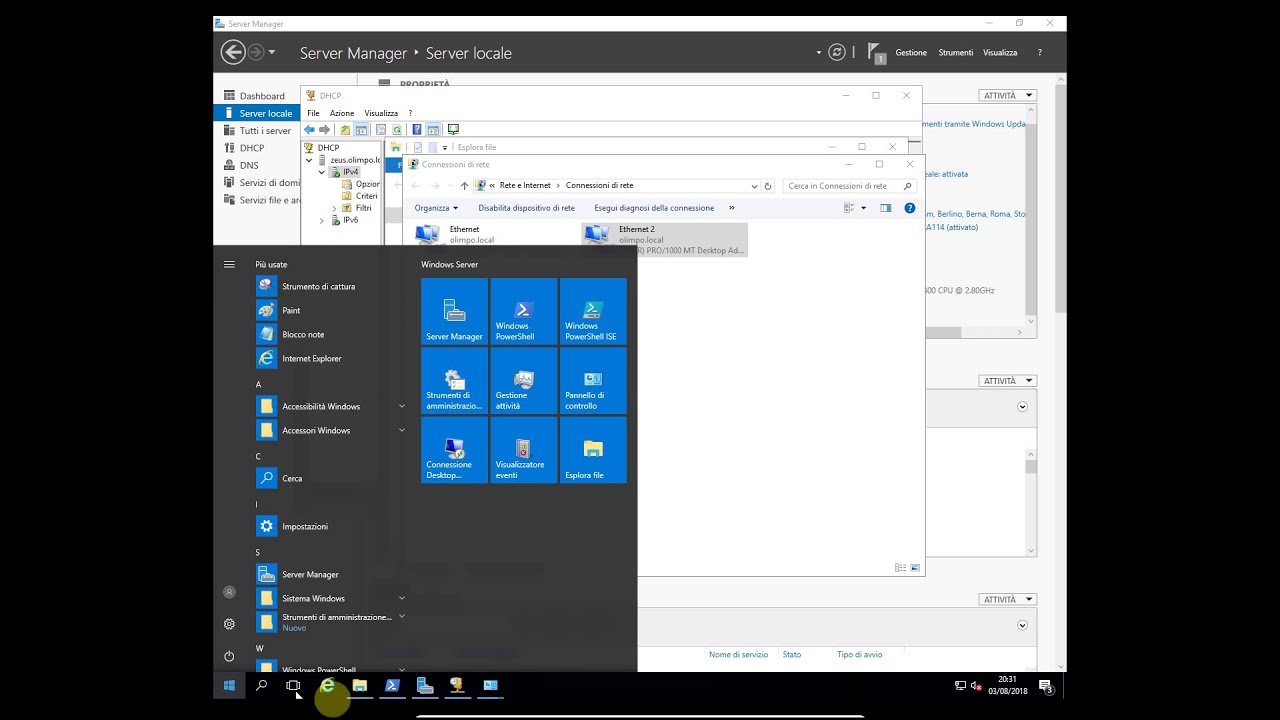
Task: Open the top ATTIVITÀ dropdown in Server Manager
Action: click(1008, 95)
